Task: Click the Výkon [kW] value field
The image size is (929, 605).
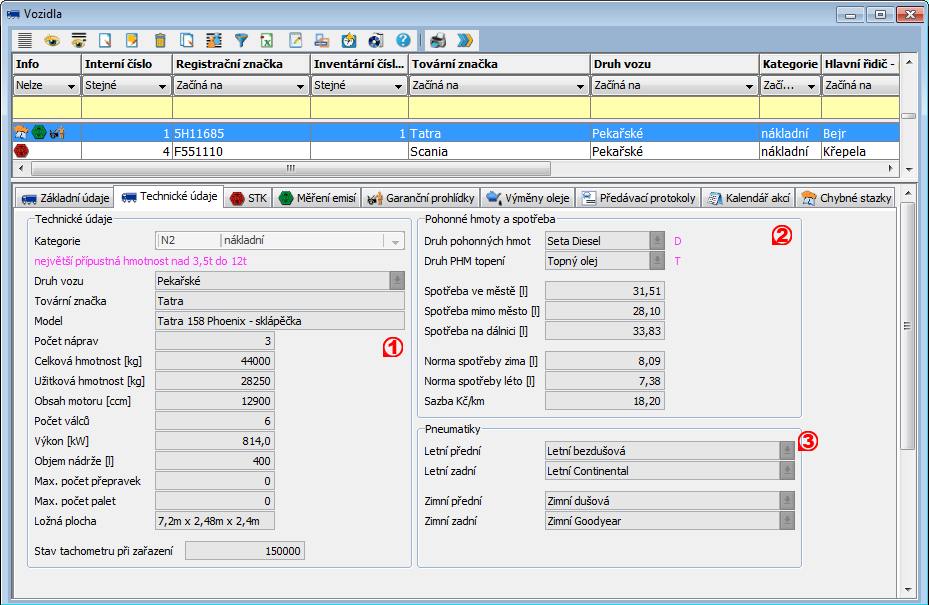Action: pos(215,441)
